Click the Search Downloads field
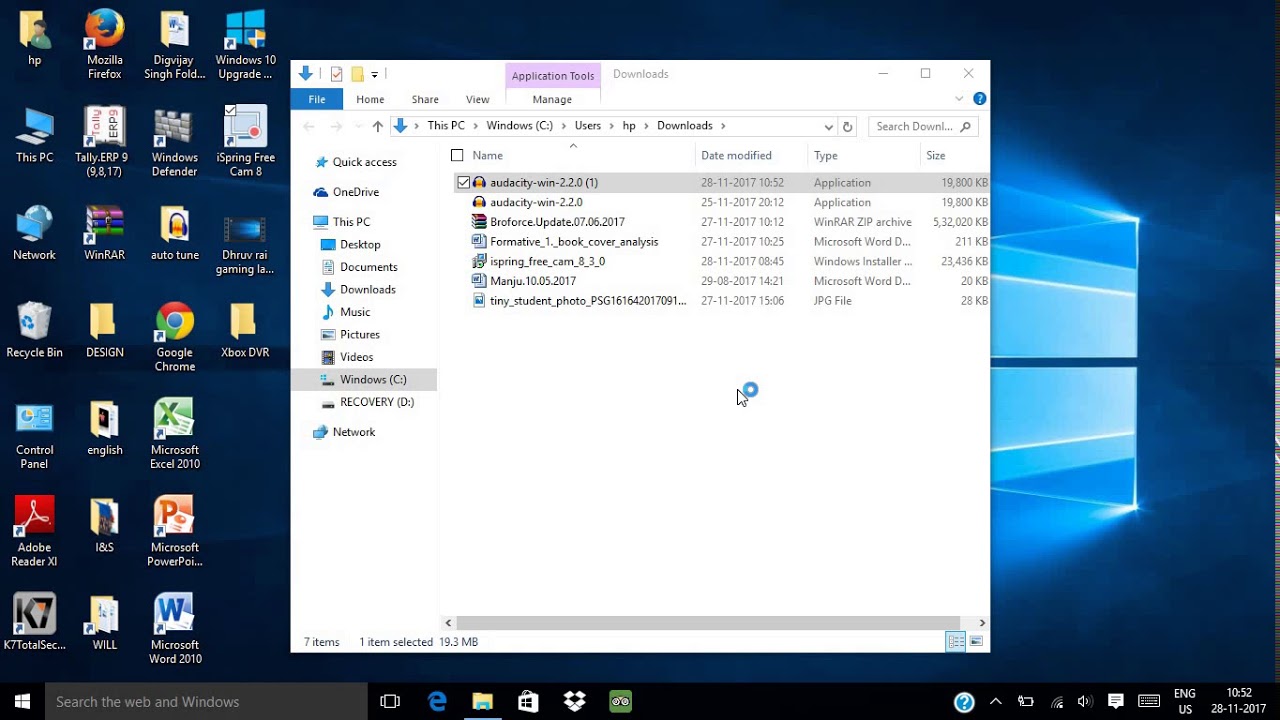Viewport: 1280px width, 720px height. (x=922, y=126)
